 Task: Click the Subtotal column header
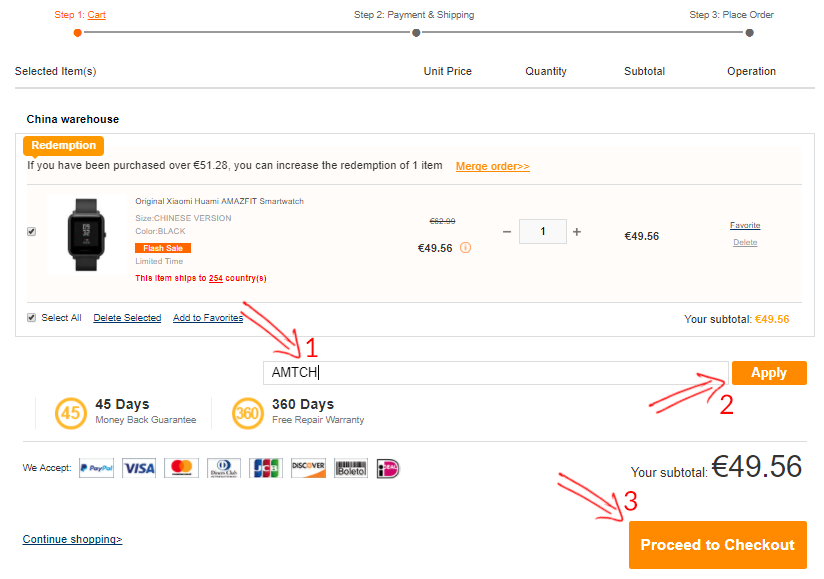(644, 71)
